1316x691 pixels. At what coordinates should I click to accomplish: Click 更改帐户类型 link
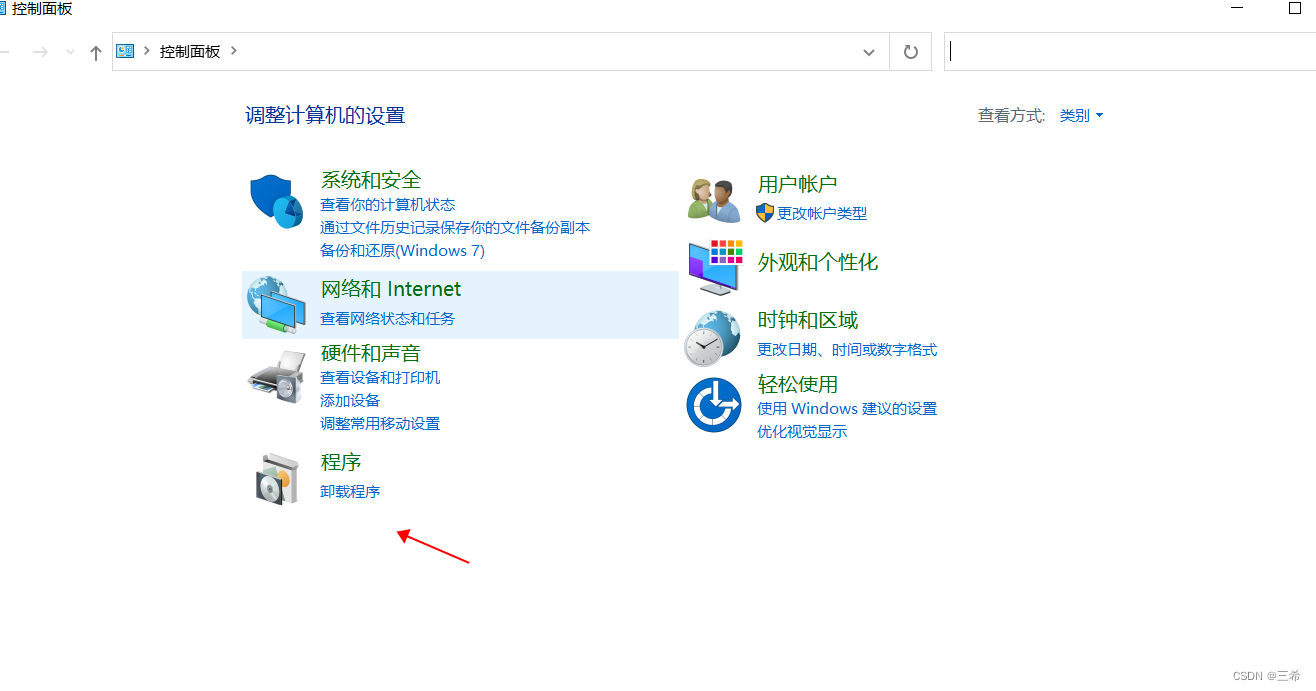(x=822, y=213)
